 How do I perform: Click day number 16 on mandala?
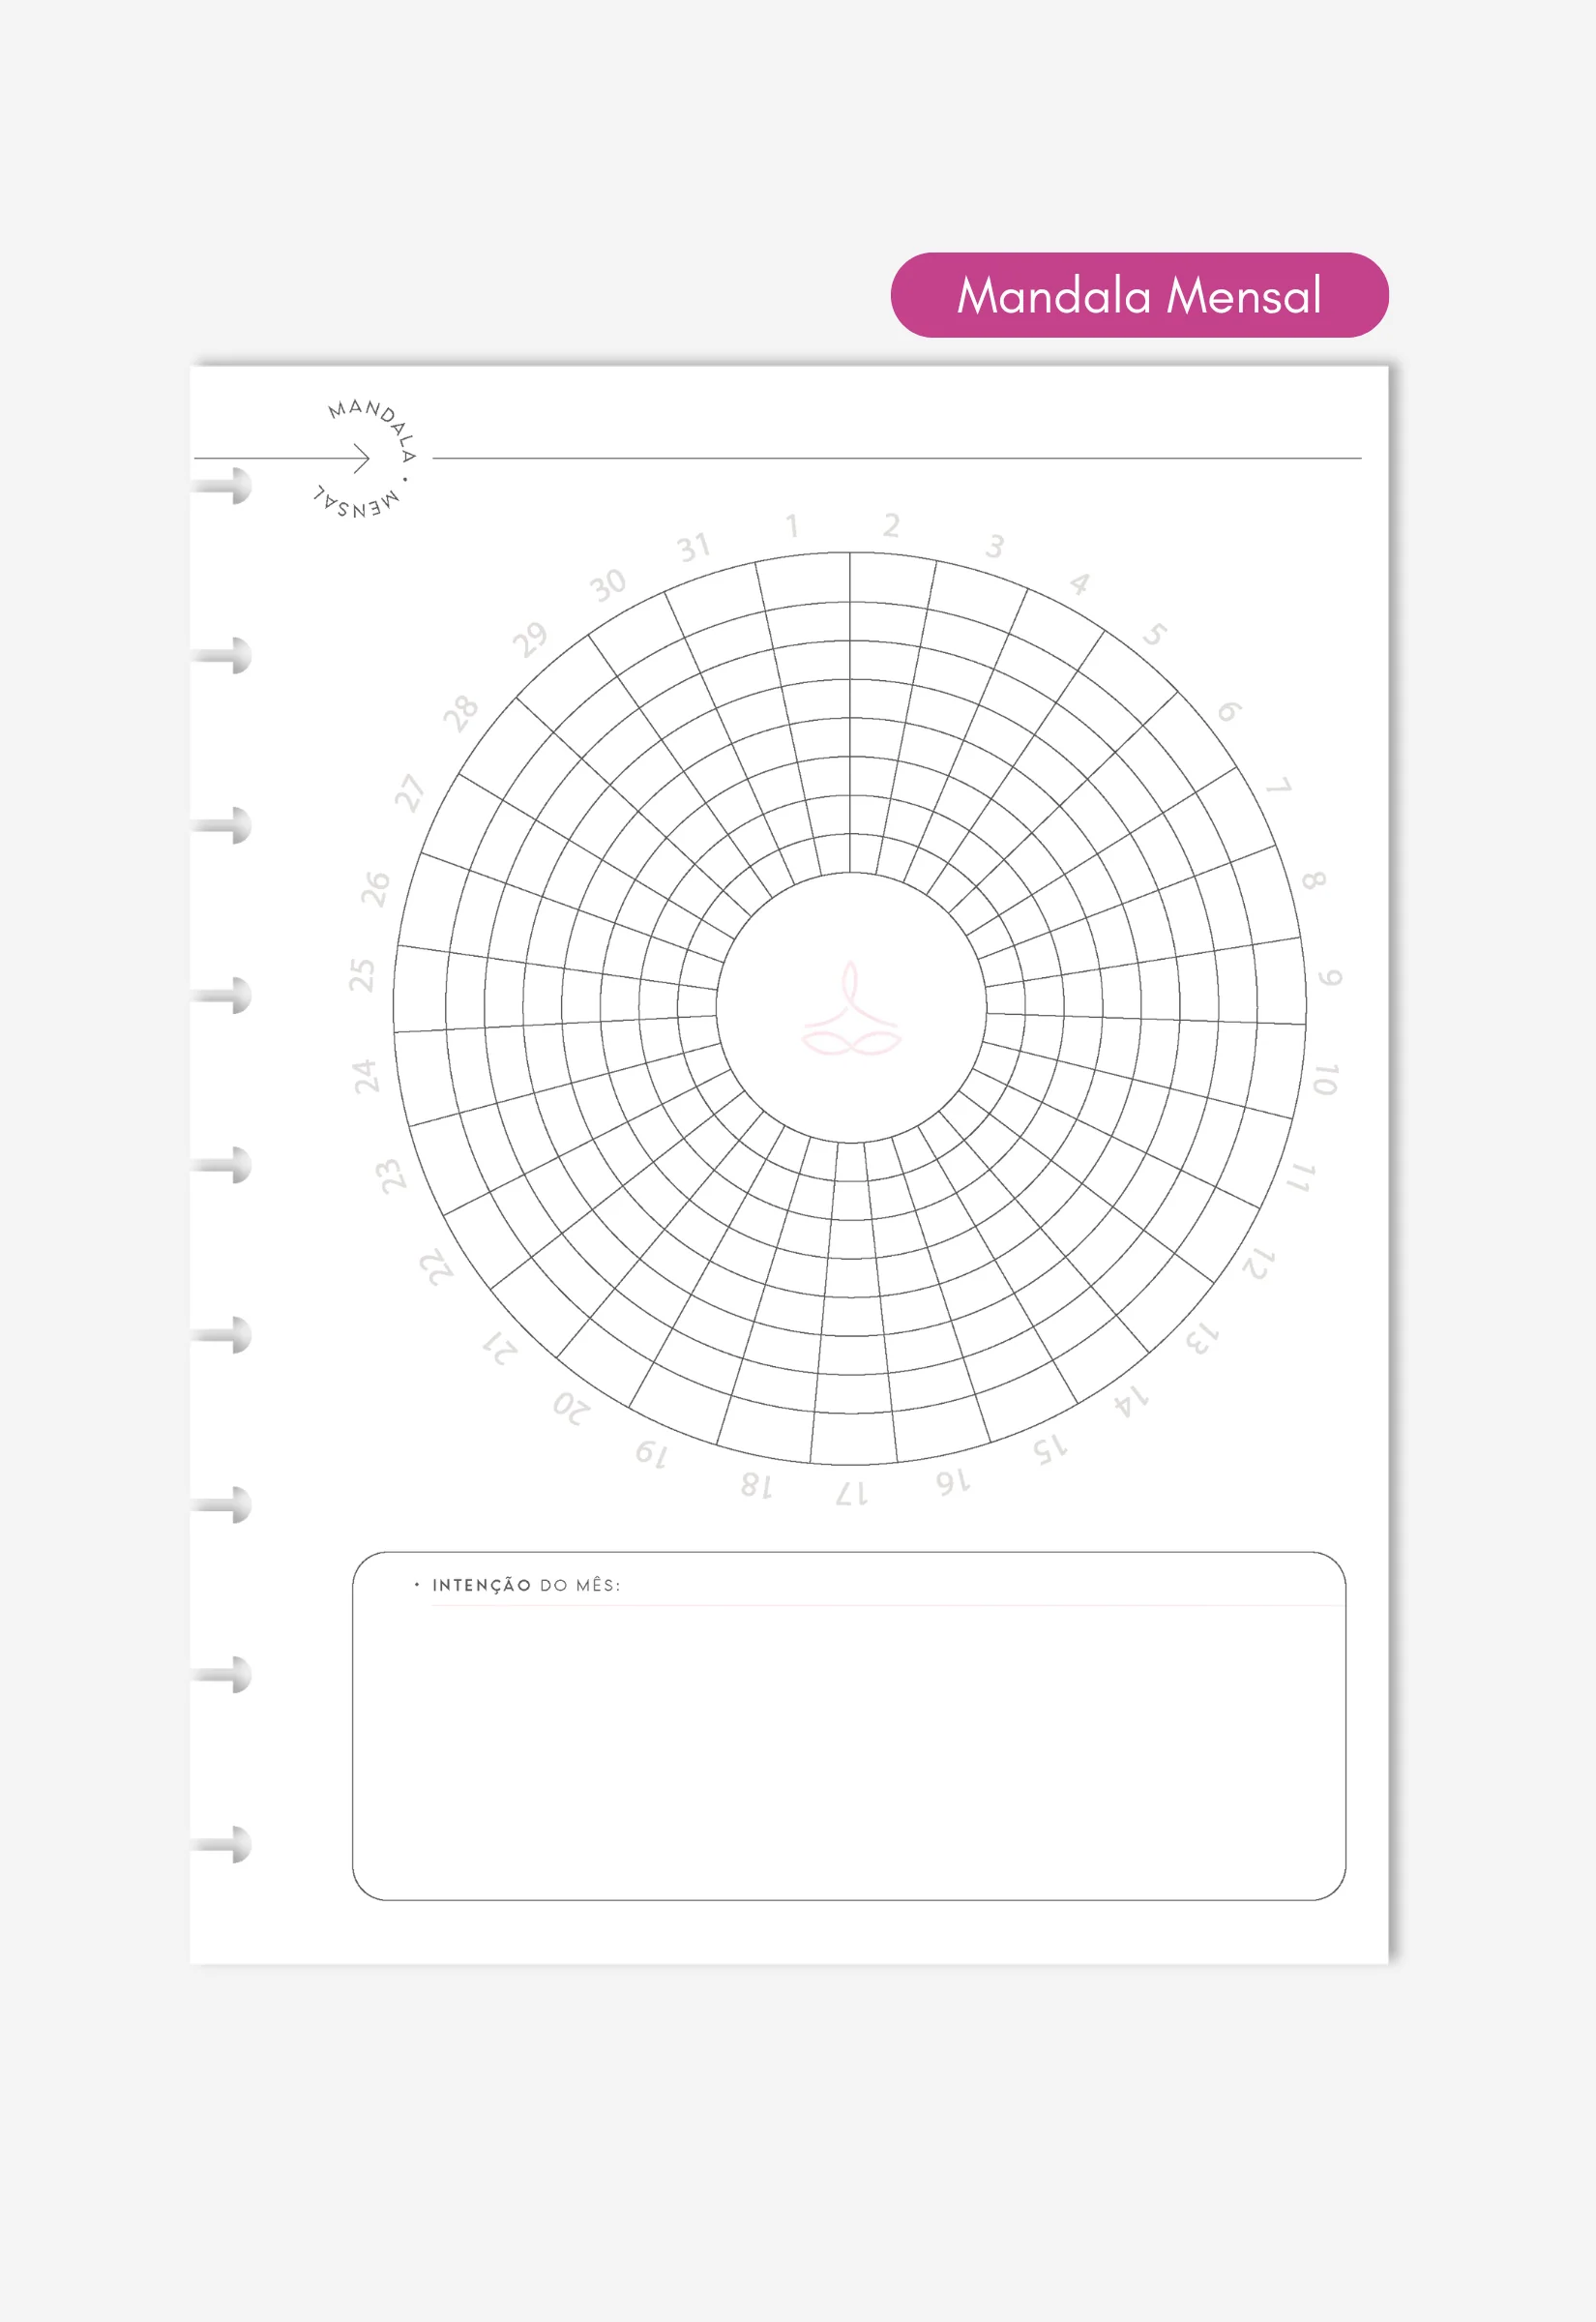click(x=953, y=1481)
